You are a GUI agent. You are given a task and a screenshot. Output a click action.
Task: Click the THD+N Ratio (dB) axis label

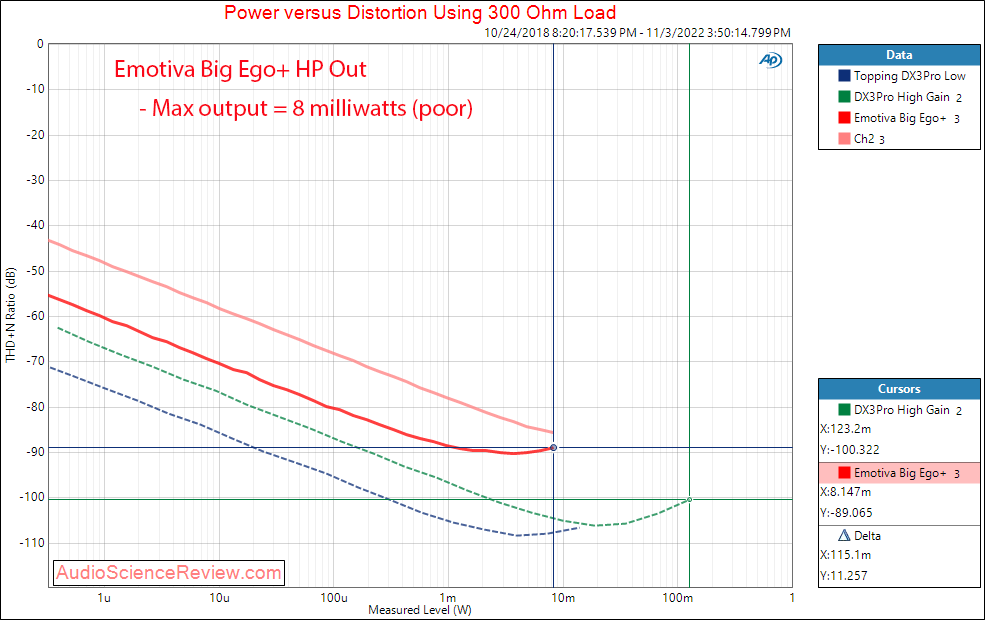point(10,315)
